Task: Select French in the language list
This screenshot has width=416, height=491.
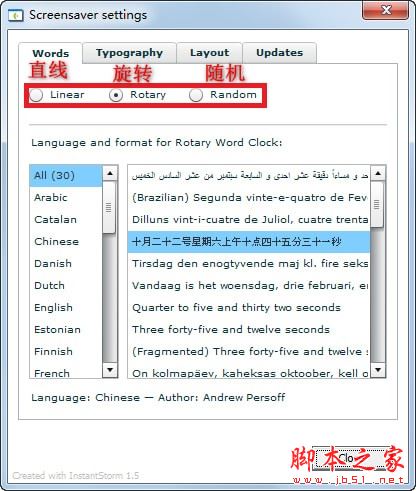Action: point(66,371)
